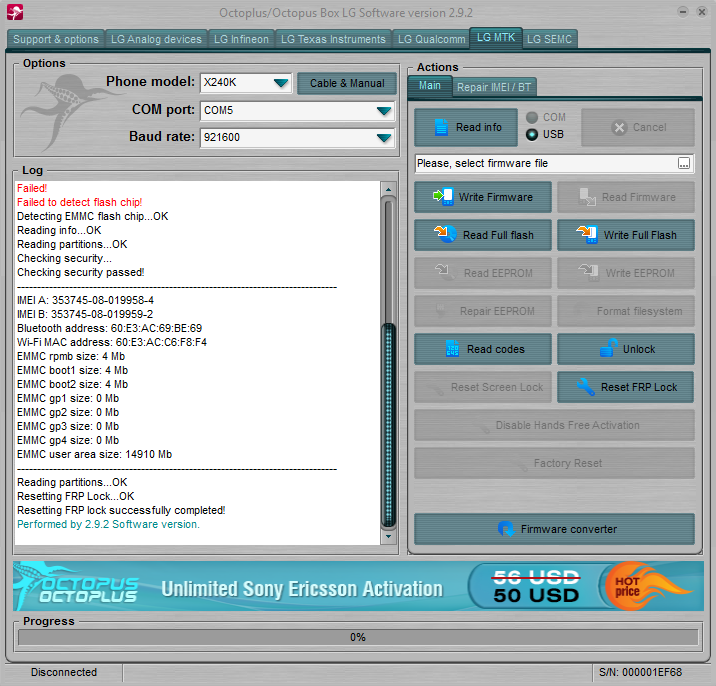This screenshot has height=686, width=716.
Task: Click the Write Firmware phone arrow icon
Action: [443, 197]
